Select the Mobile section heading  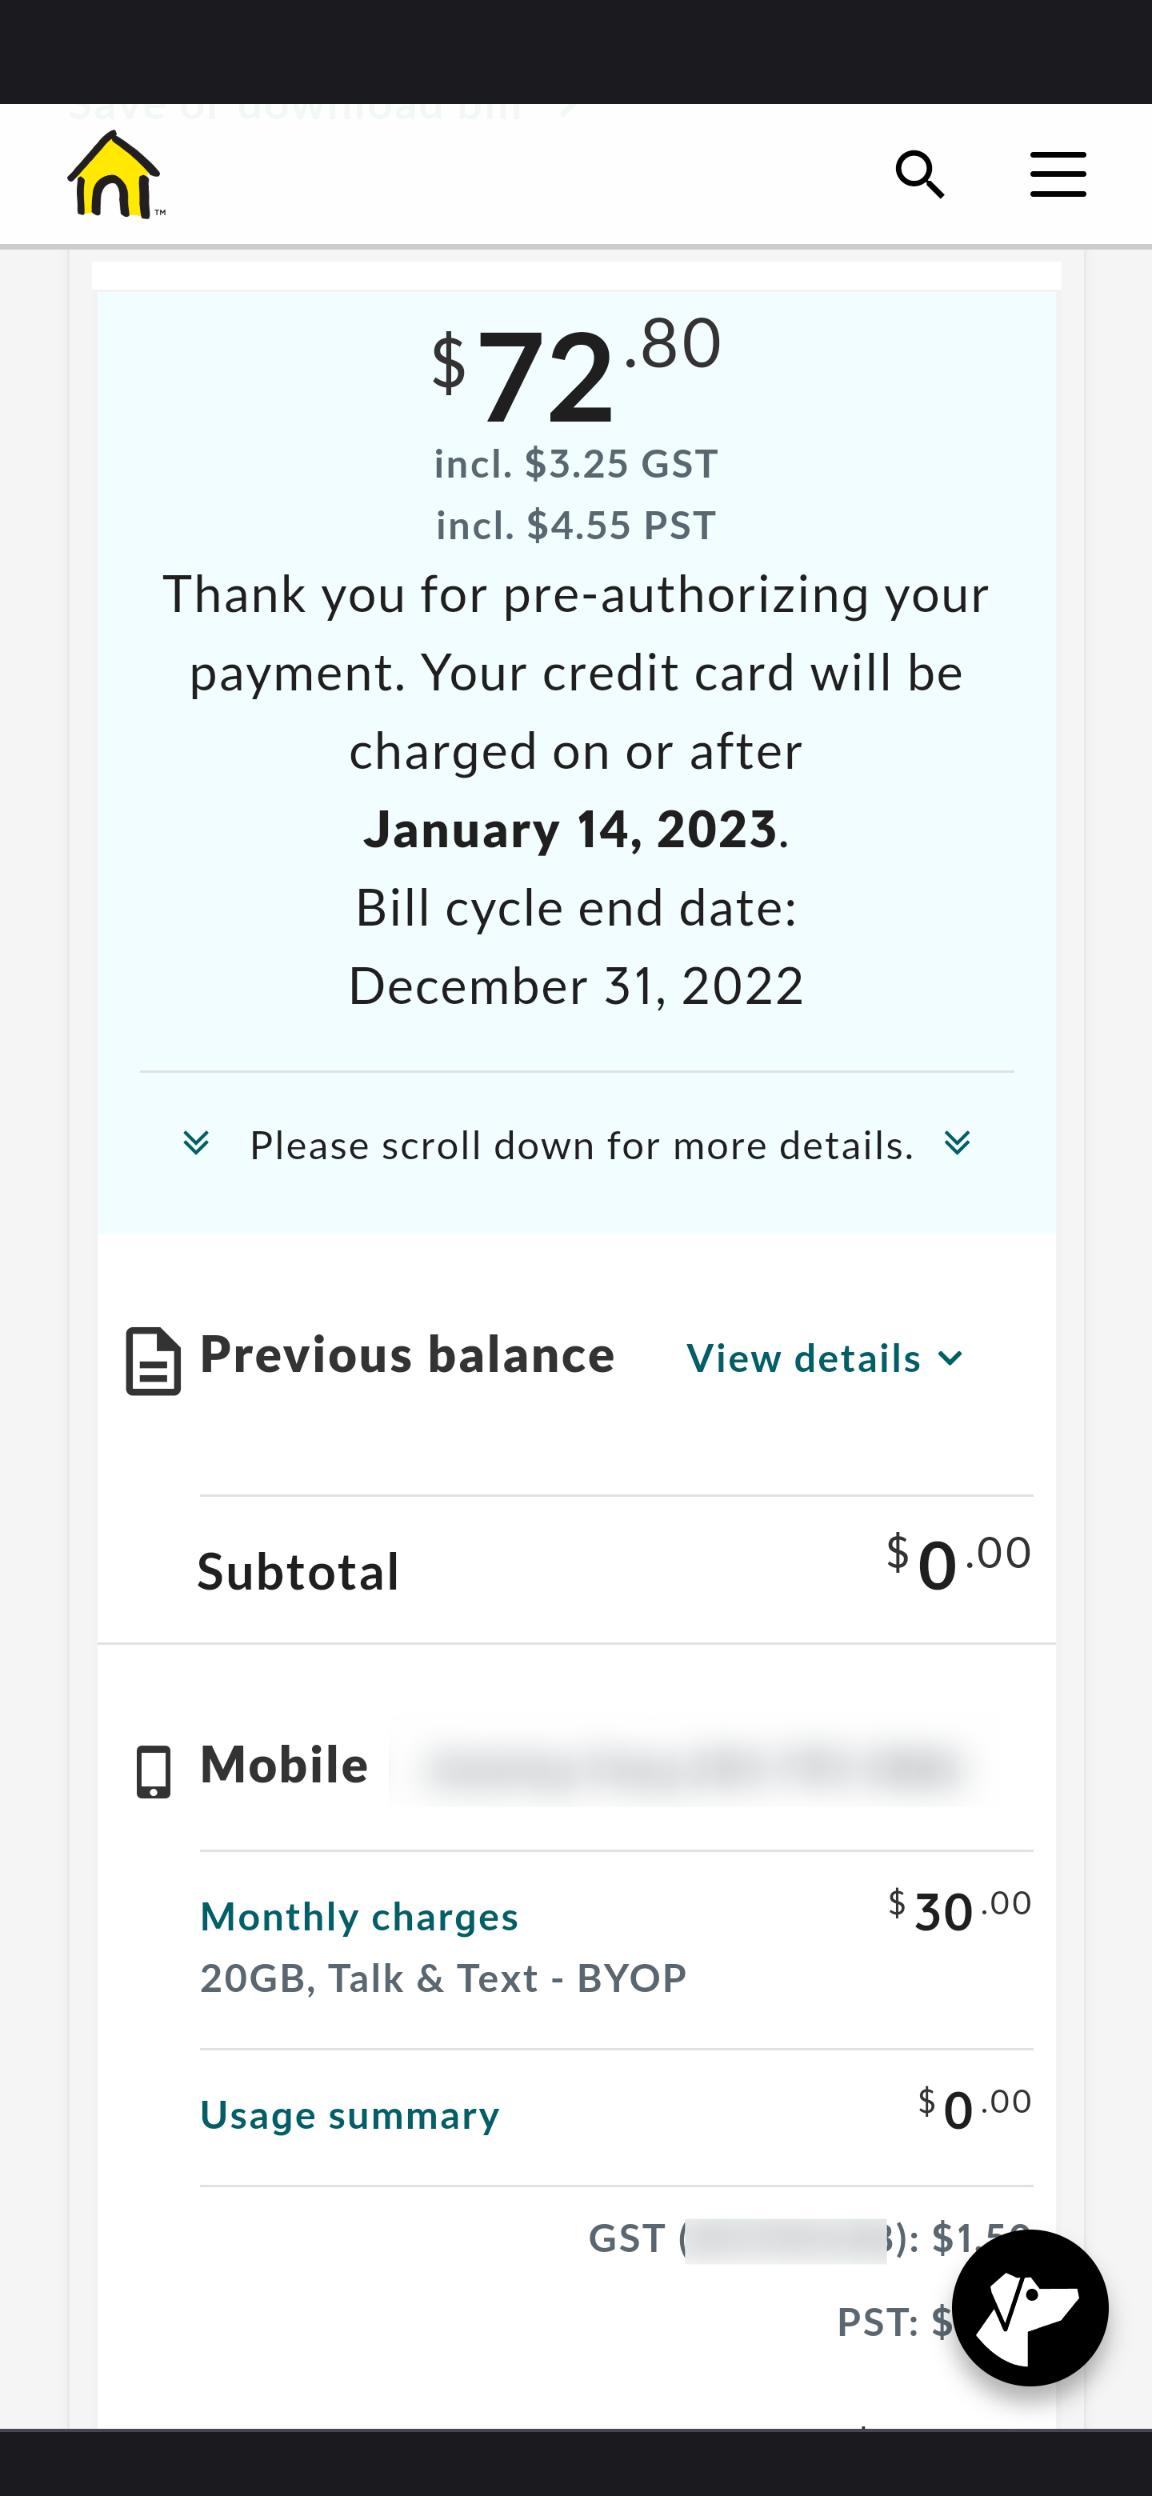click(x=284, y=1765)
